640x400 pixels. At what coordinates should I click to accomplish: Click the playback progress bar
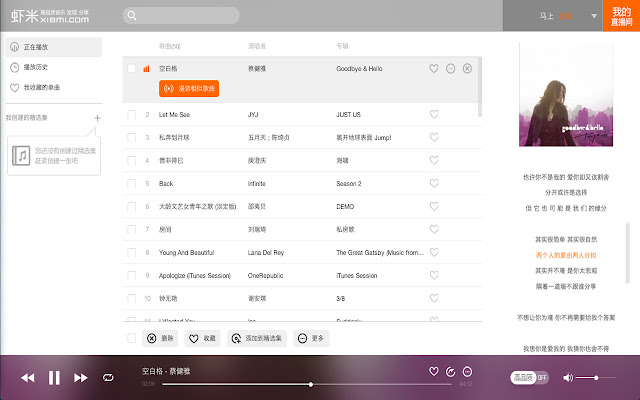(x=307, y=384)
